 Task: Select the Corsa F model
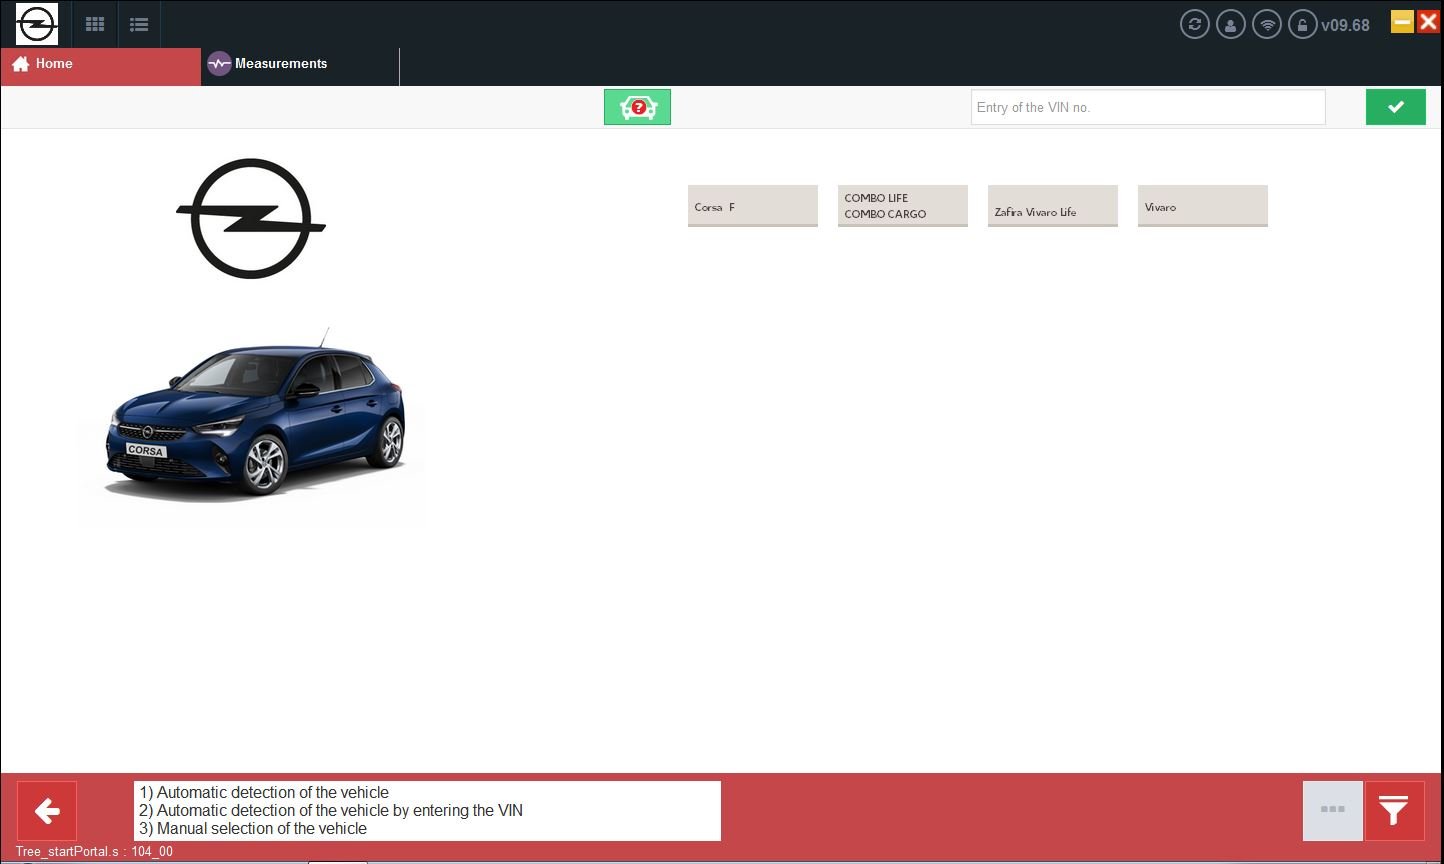click(752, 206)
